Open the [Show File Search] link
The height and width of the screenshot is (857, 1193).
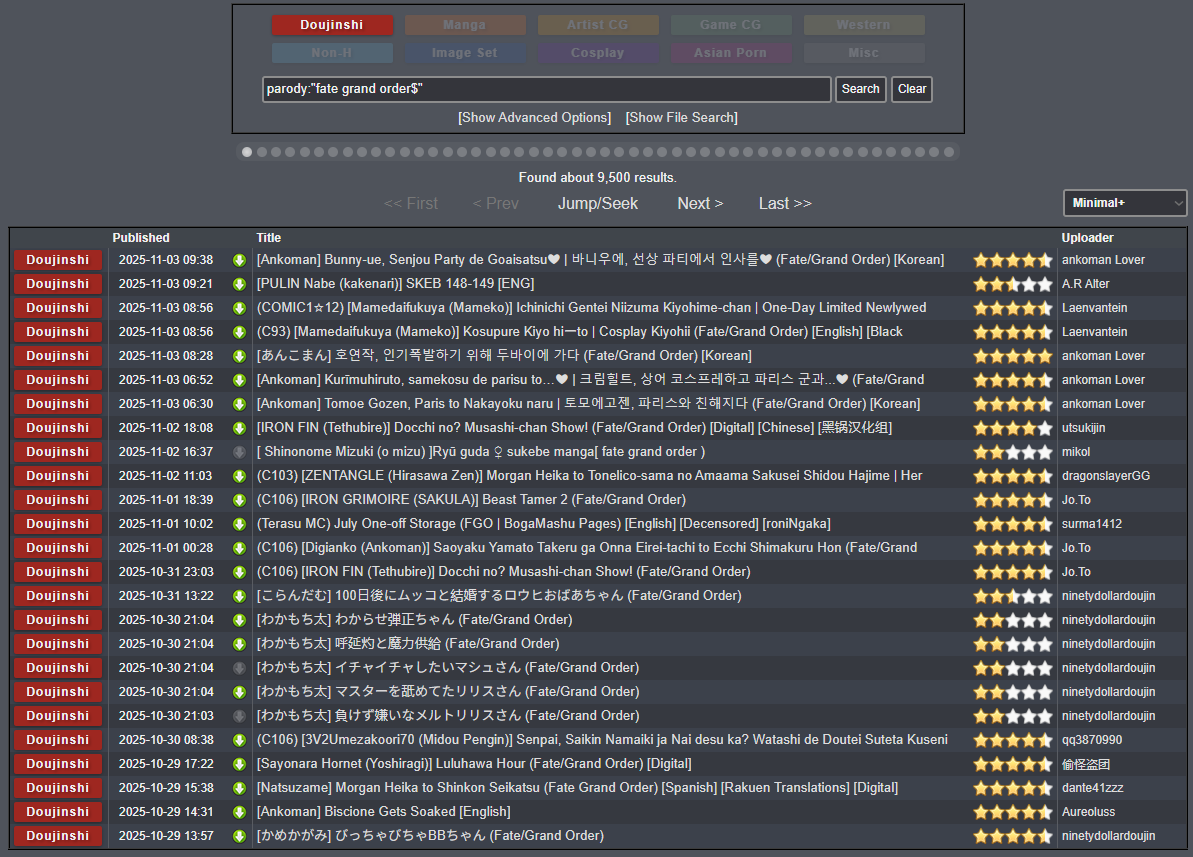pyautogui.click(x=682, y=118)
